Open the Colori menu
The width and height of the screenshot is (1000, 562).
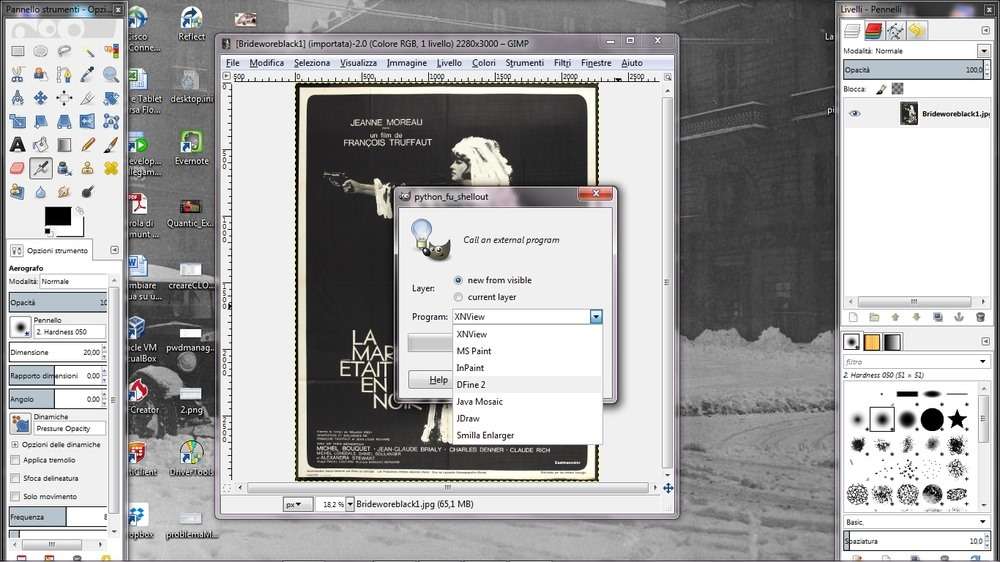tap(483, 63)
